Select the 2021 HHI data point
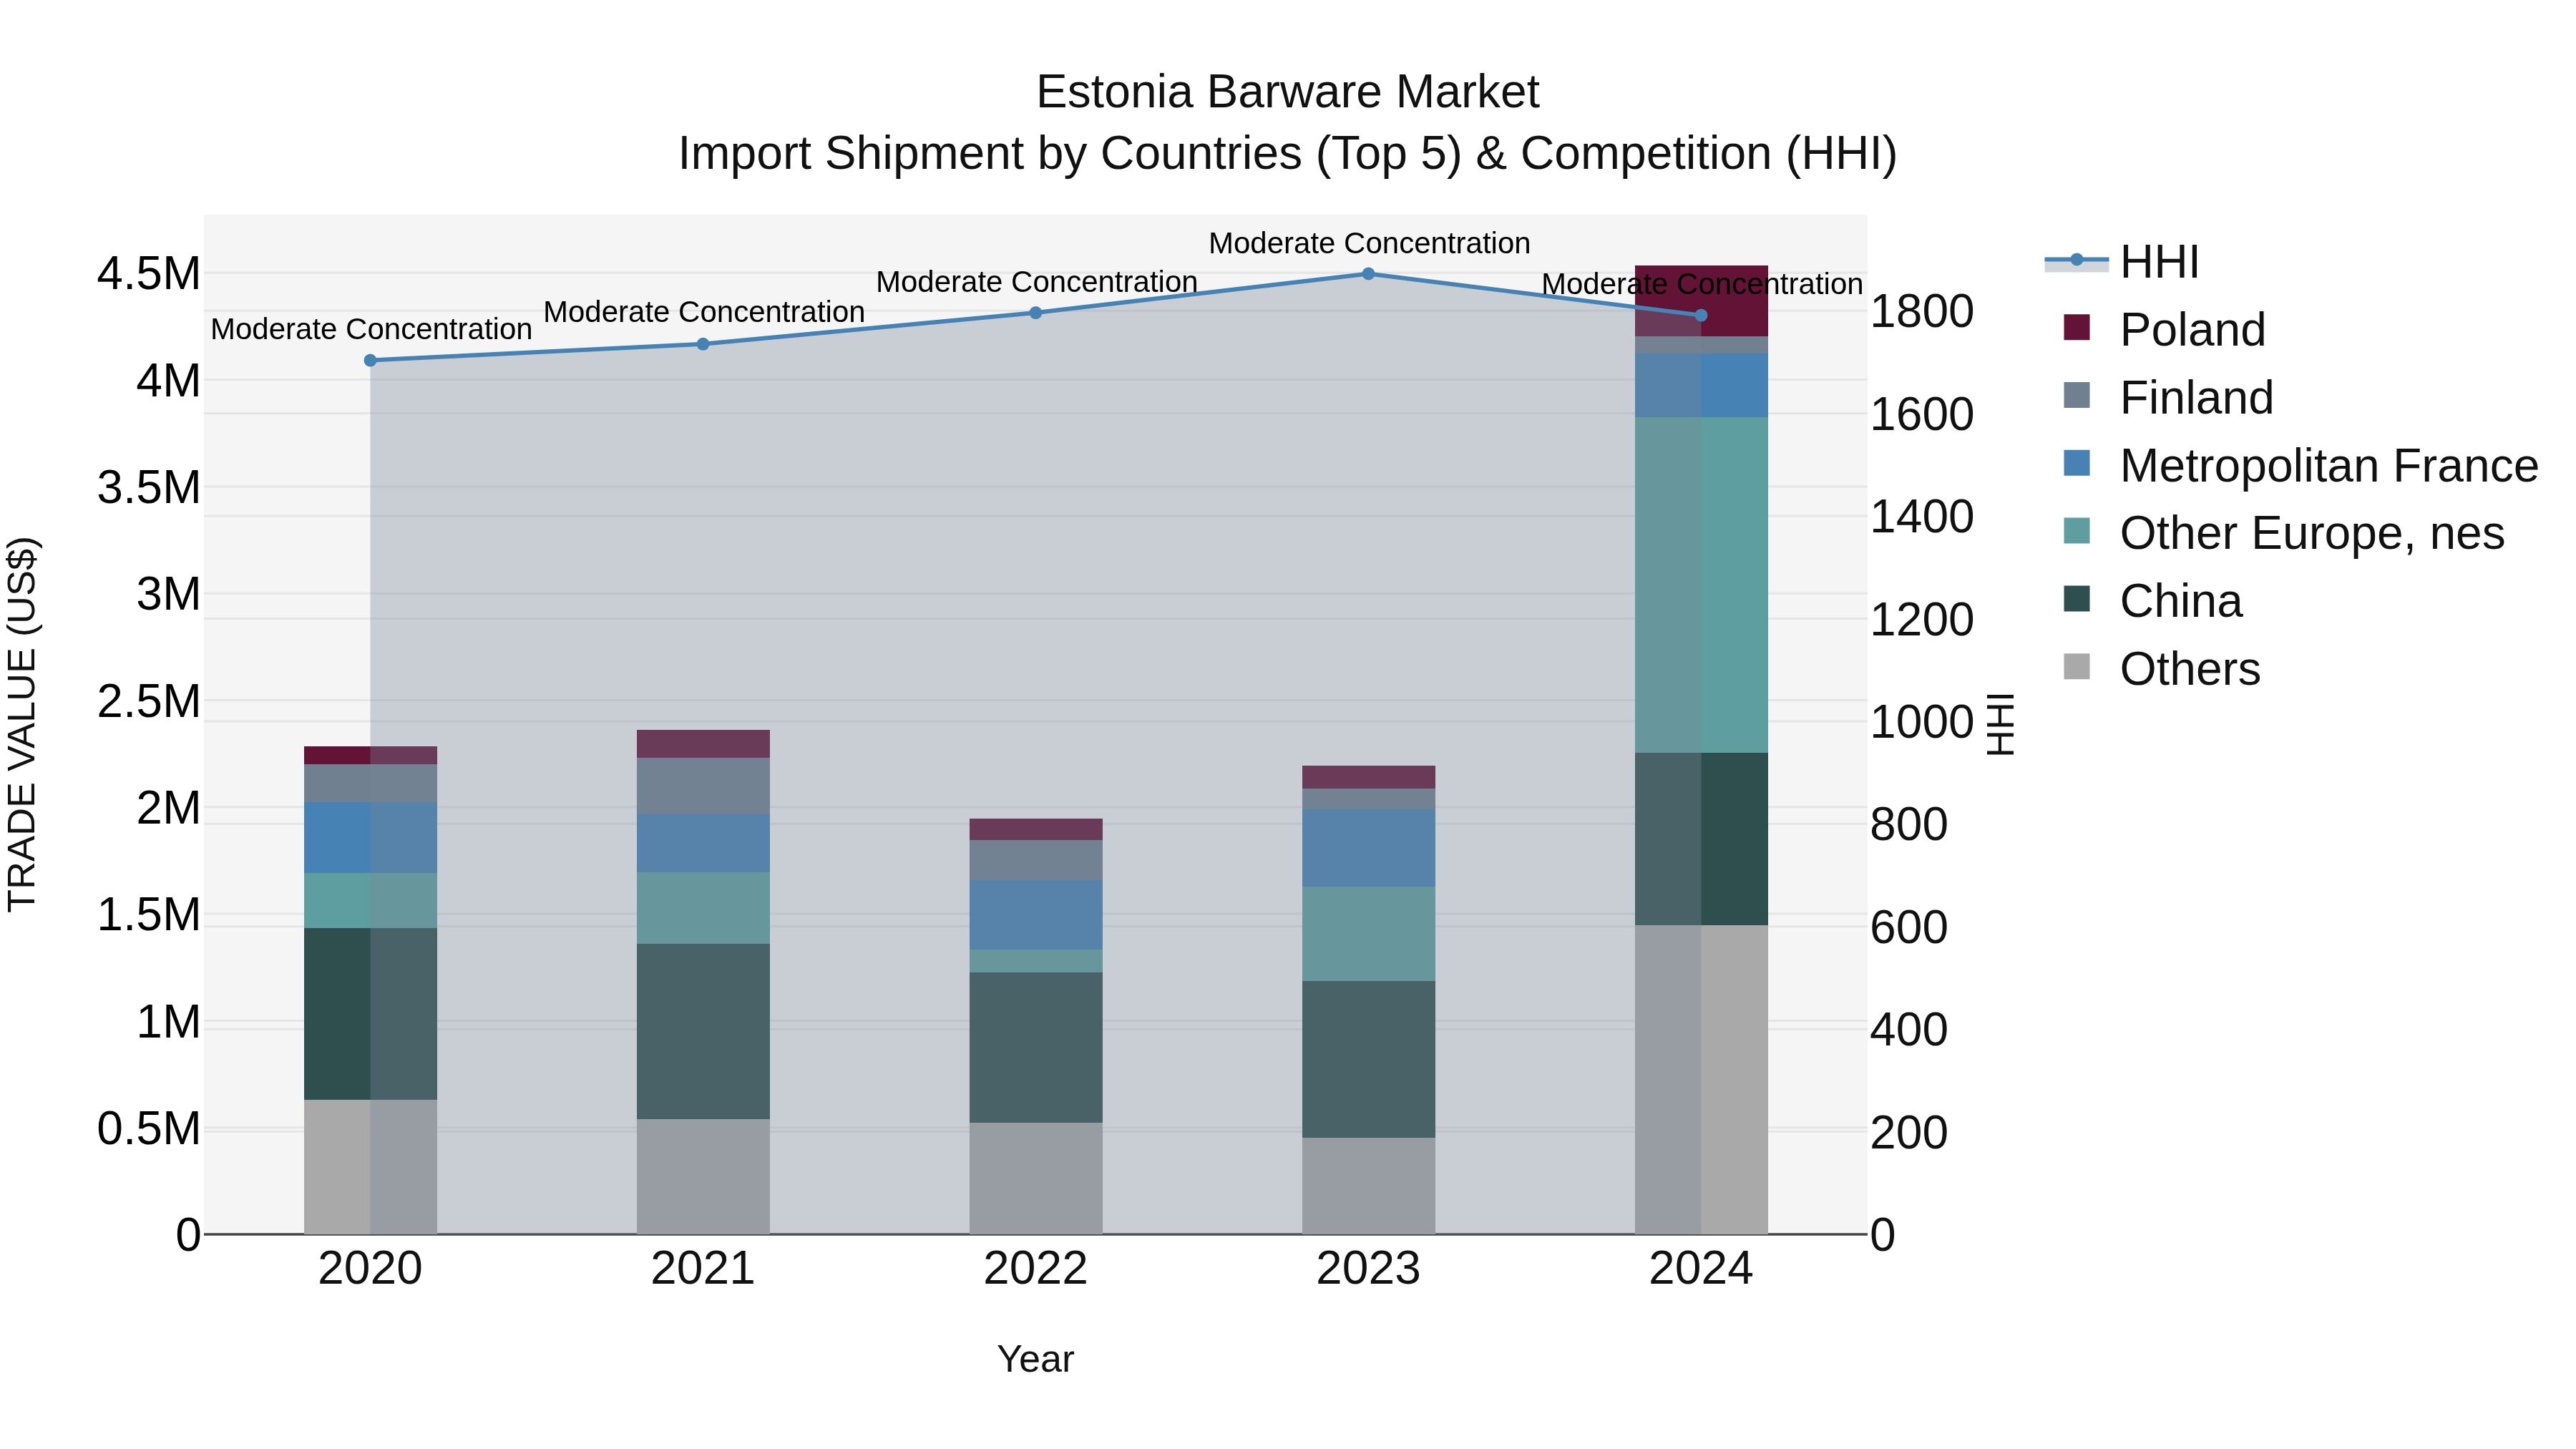Image resolution: width=2576 pixels, height=1449 pixels. pyautogui.click(x=703, y=344)
